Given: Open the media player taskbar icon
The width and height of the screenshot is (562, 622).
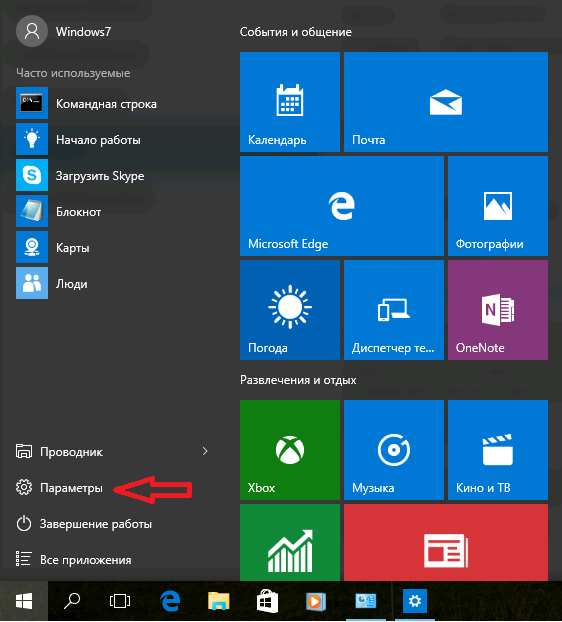Looking at the screenshot, I should point(315,601).
